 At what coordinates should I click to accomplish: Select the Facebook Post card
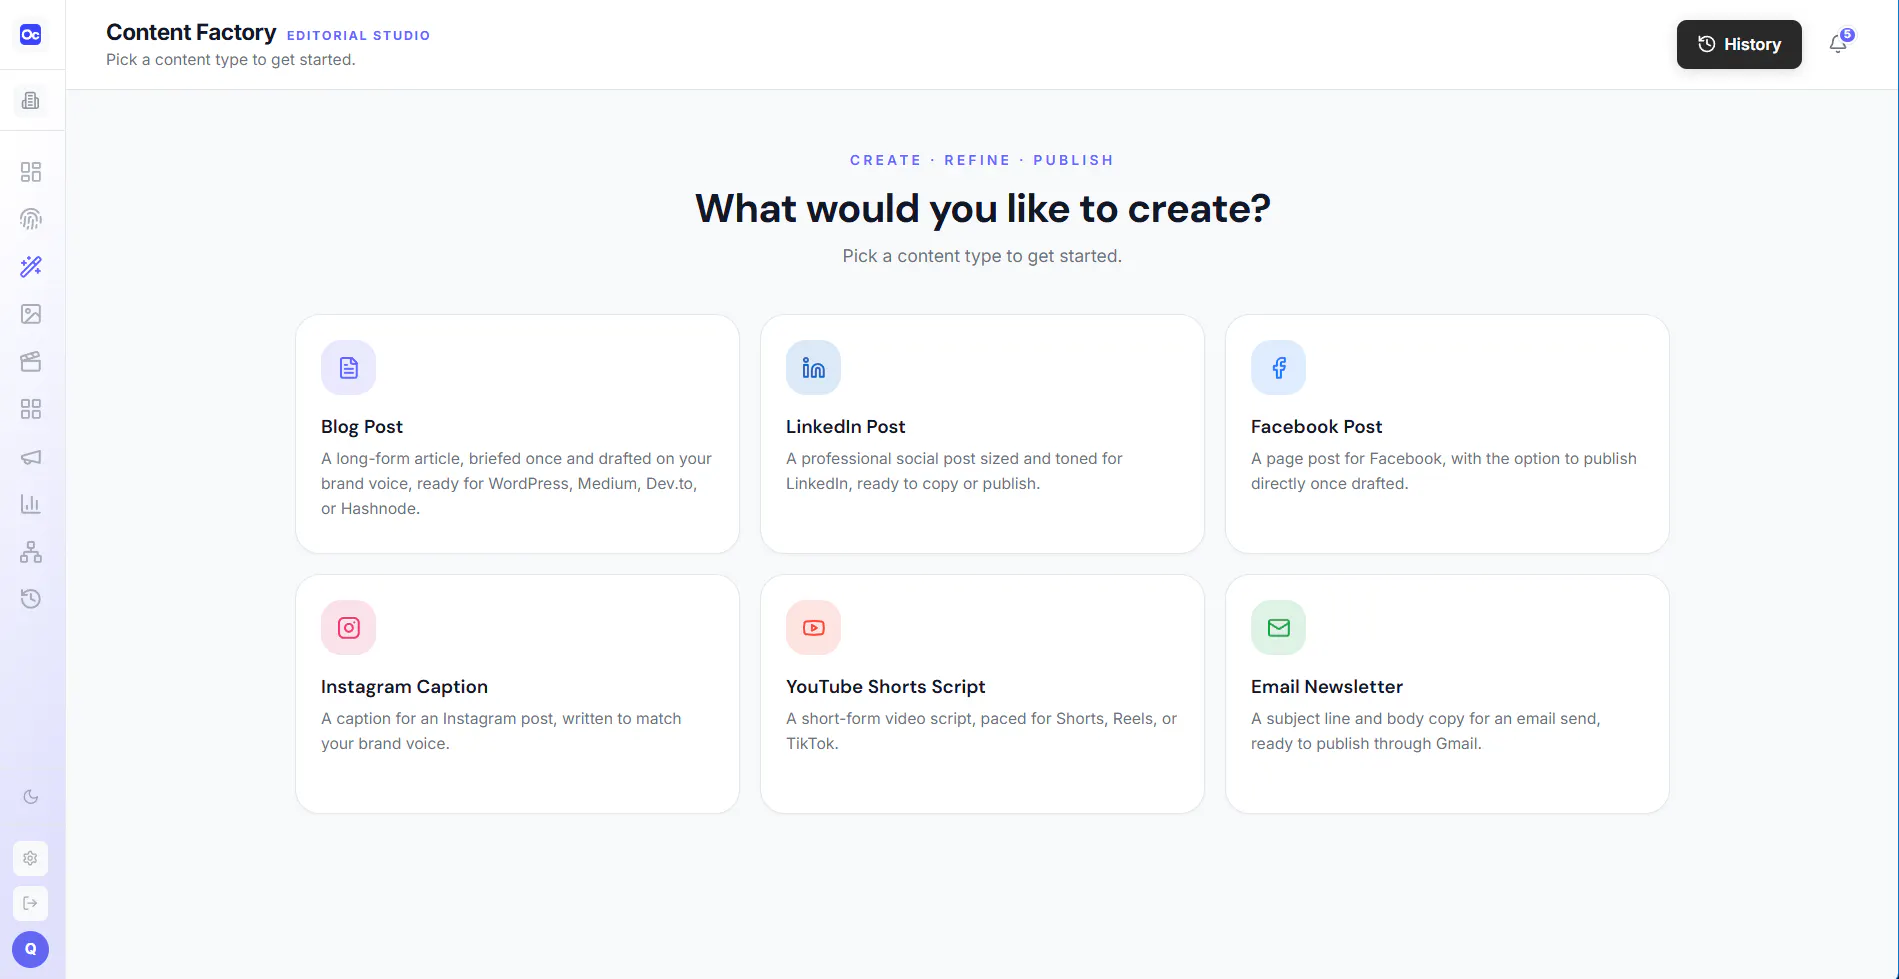[x=1447, y=434]
